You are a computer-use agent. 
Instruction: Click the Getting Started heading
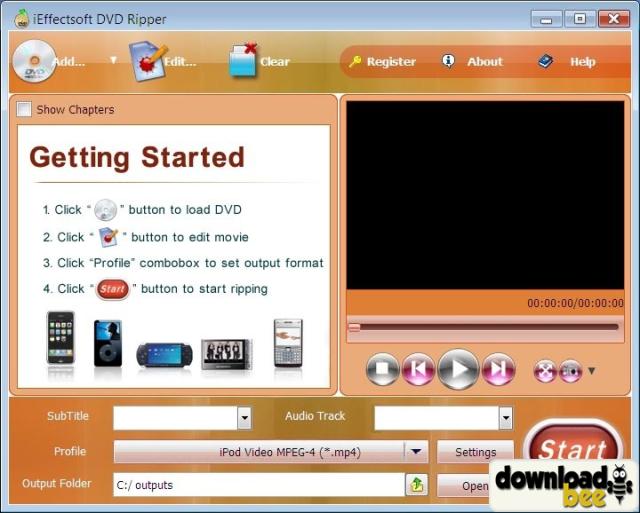pyautogui.click(x=137, y=158)
